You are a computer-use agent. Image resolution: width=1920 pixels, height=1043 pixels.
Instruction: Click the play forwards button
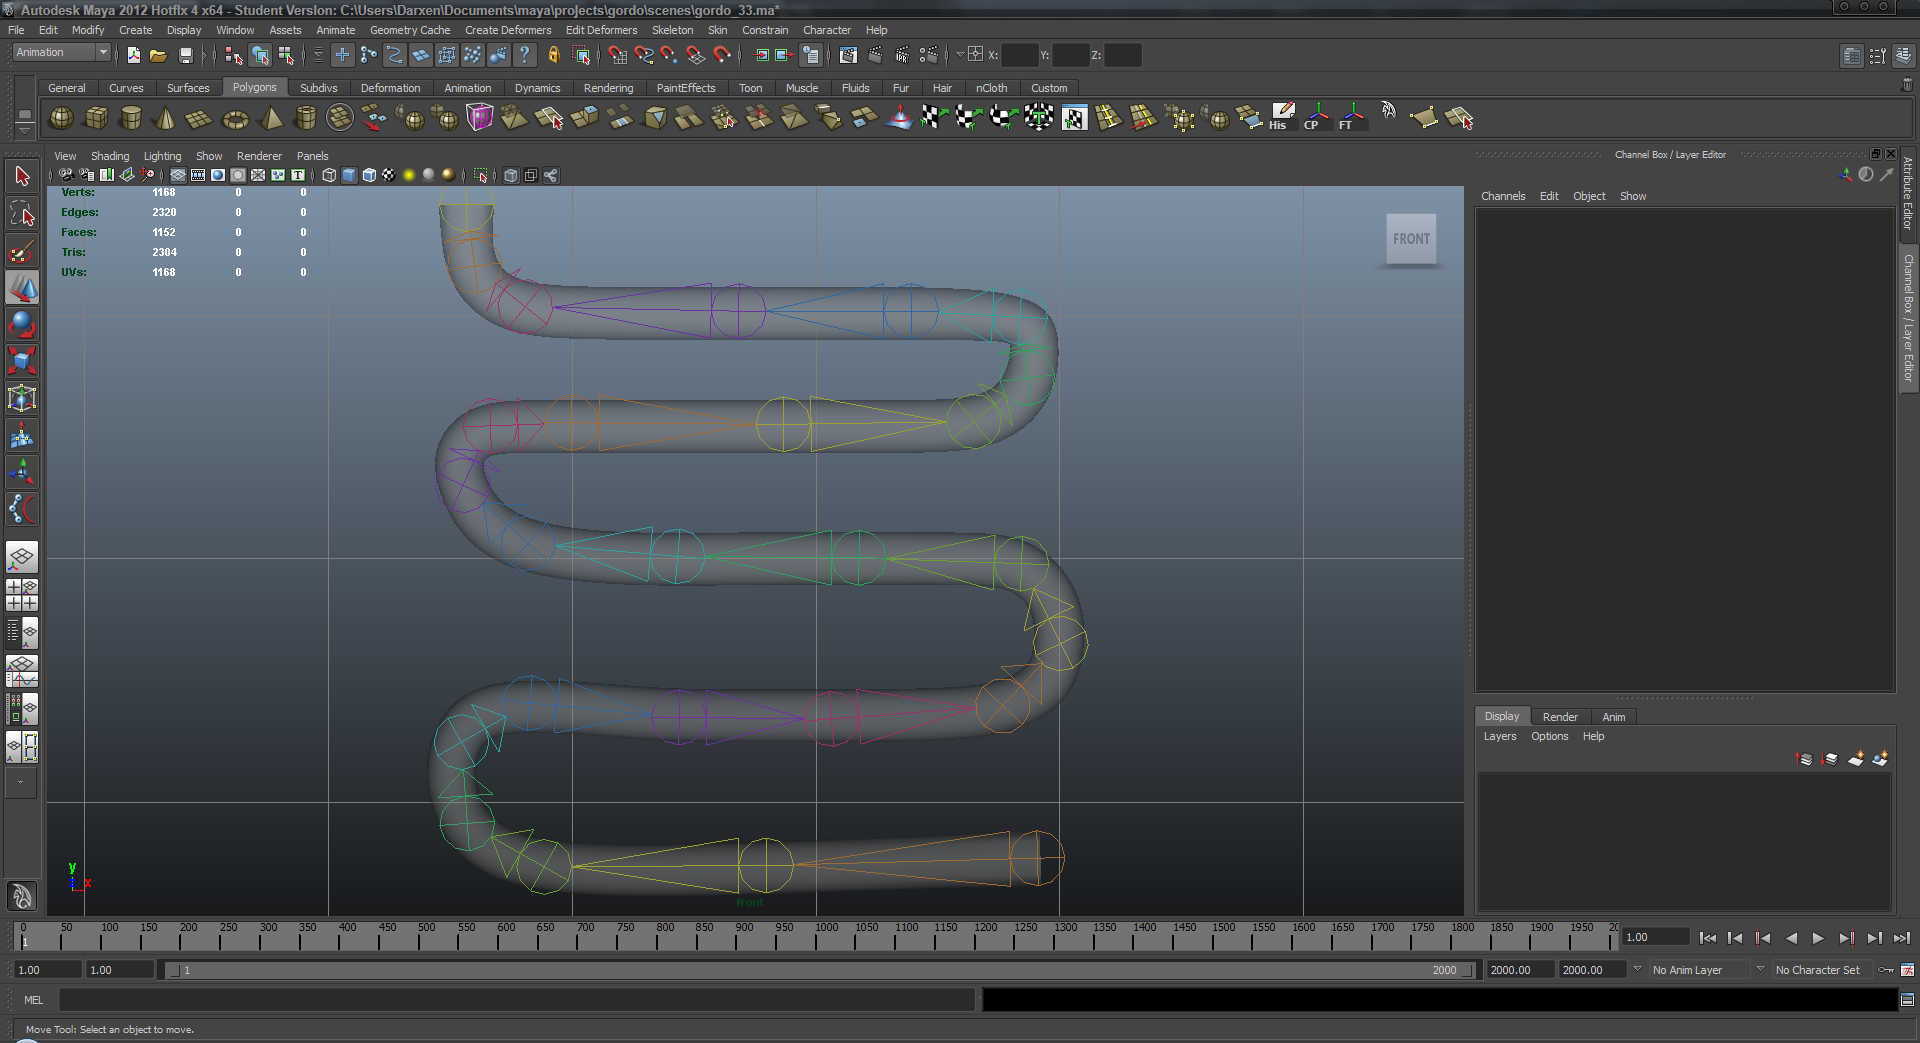tap(1818, 938)
